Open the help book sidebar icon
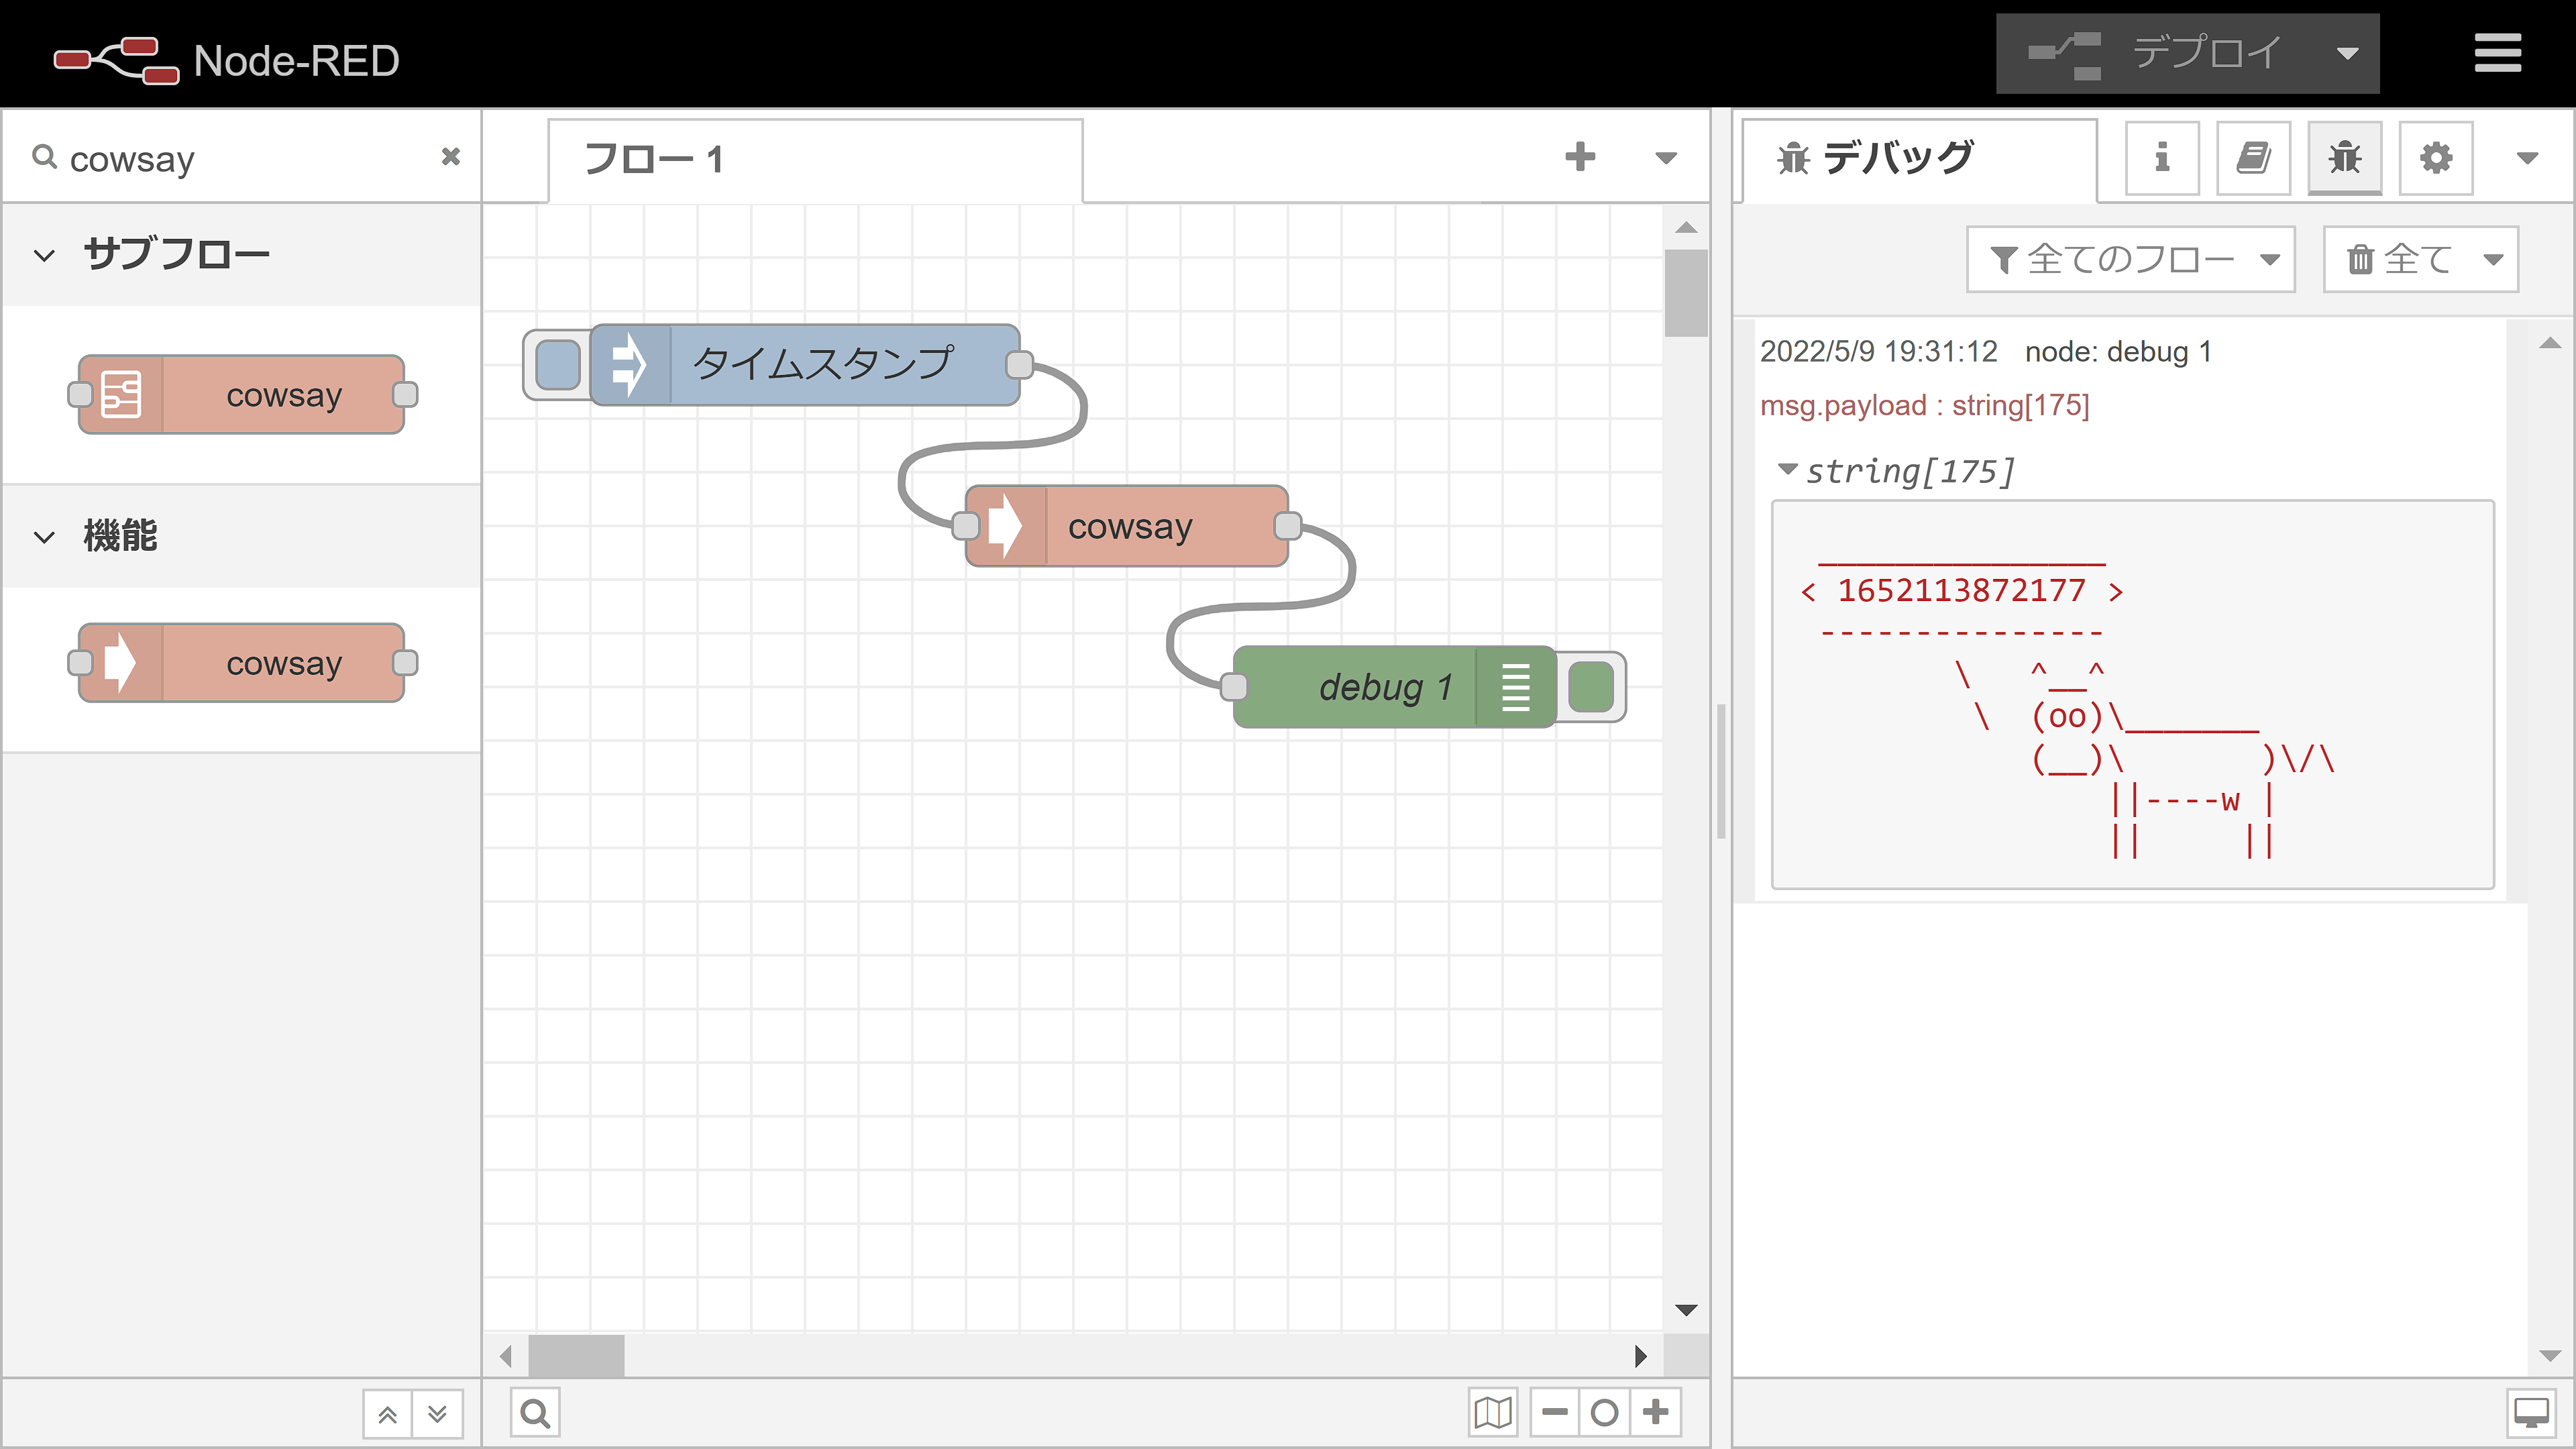The width and height of the screenshot is (2576, 1449). point(2253,158)
